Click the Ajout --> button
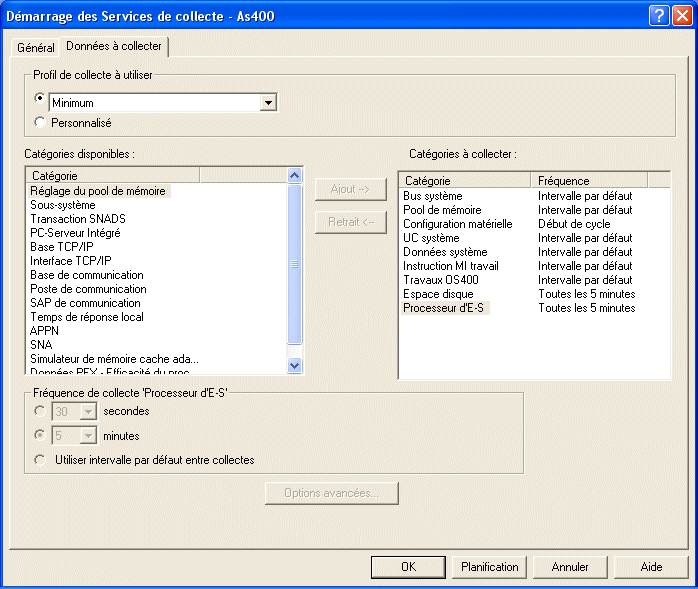 (x=350, y=189)
